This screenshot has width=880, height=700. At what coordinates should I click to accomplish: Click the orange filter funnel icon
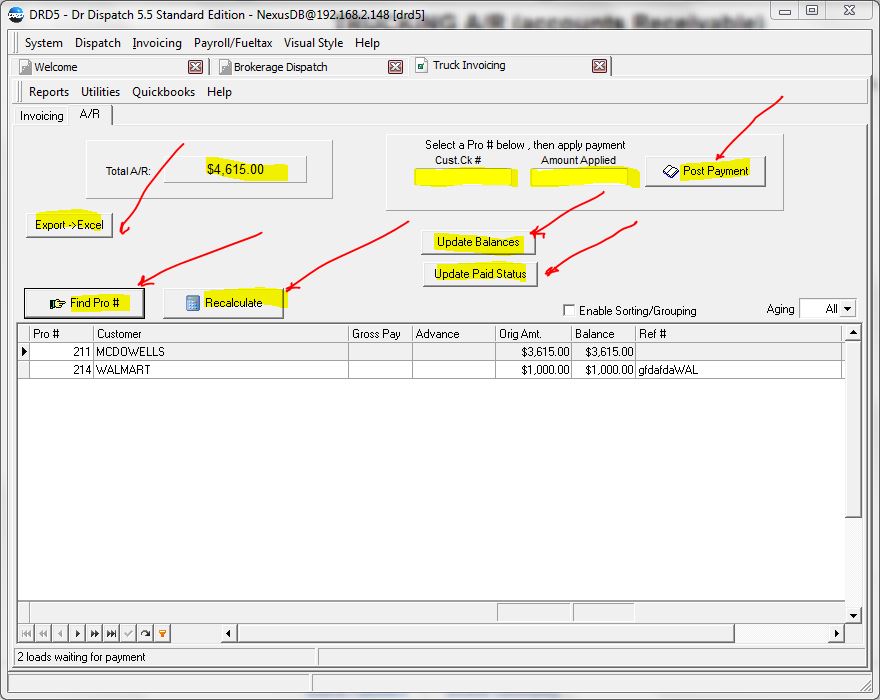tap(162, 633)
